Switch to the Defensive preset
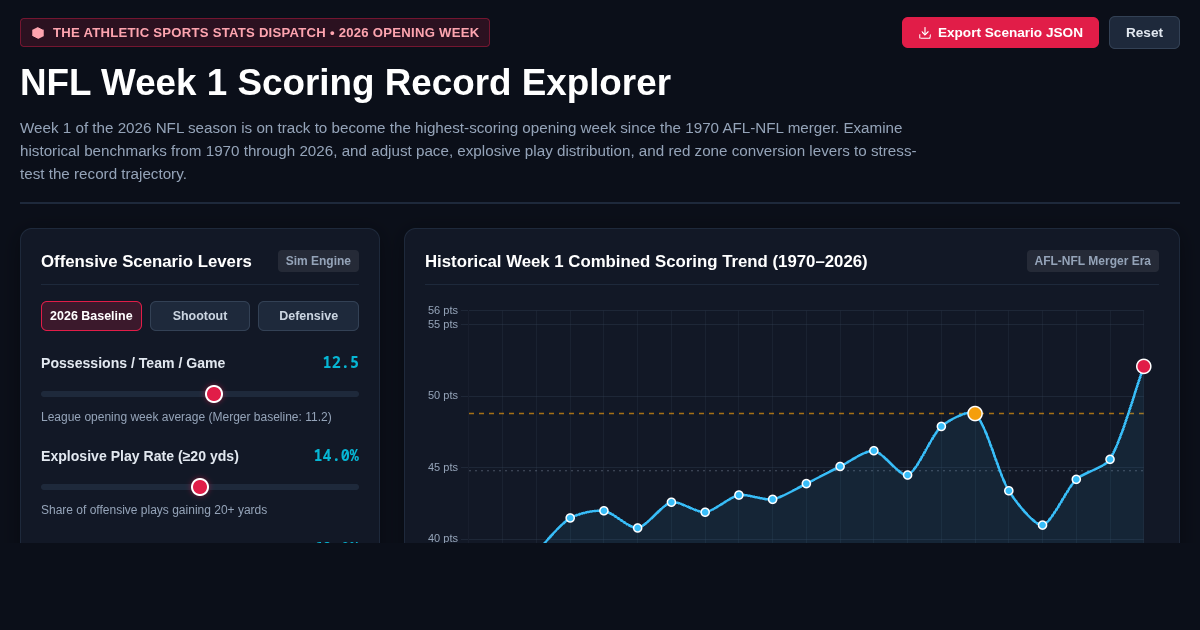The height and width of the screenshot is (630, 1200). [x=308, y=316]
